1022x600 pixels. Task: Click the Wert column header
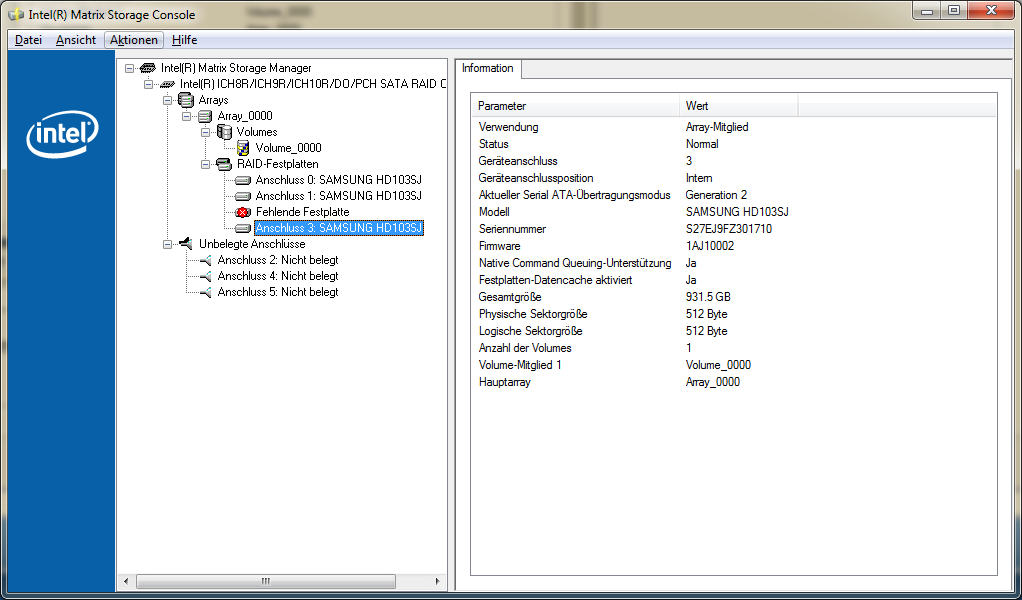pyautogui.click(x=739, y=106)
